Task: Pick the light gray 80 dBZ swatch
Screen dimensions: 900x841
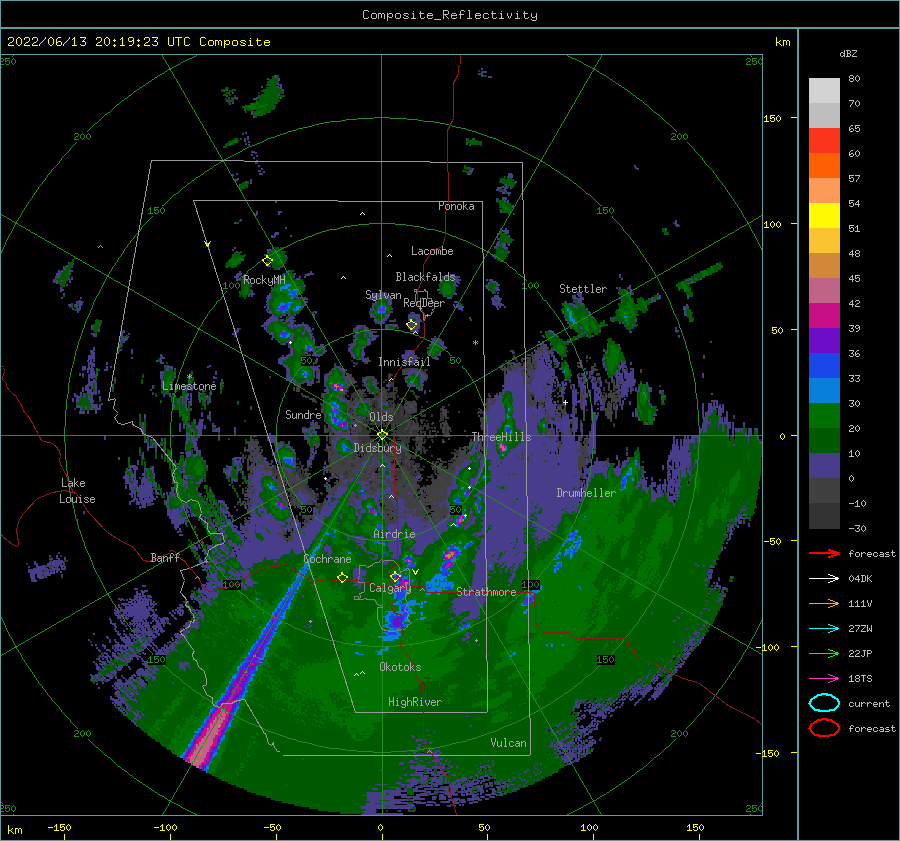Action: coord(824,90)
